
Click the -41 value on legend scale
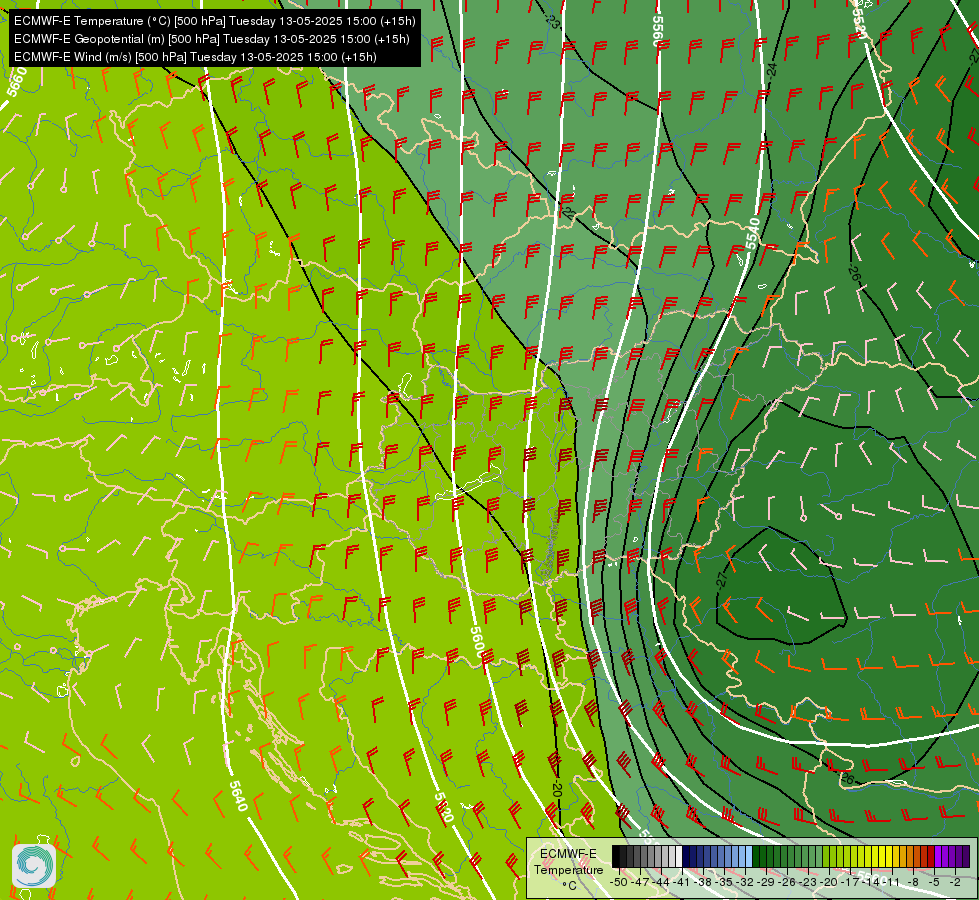pos(682,882)
